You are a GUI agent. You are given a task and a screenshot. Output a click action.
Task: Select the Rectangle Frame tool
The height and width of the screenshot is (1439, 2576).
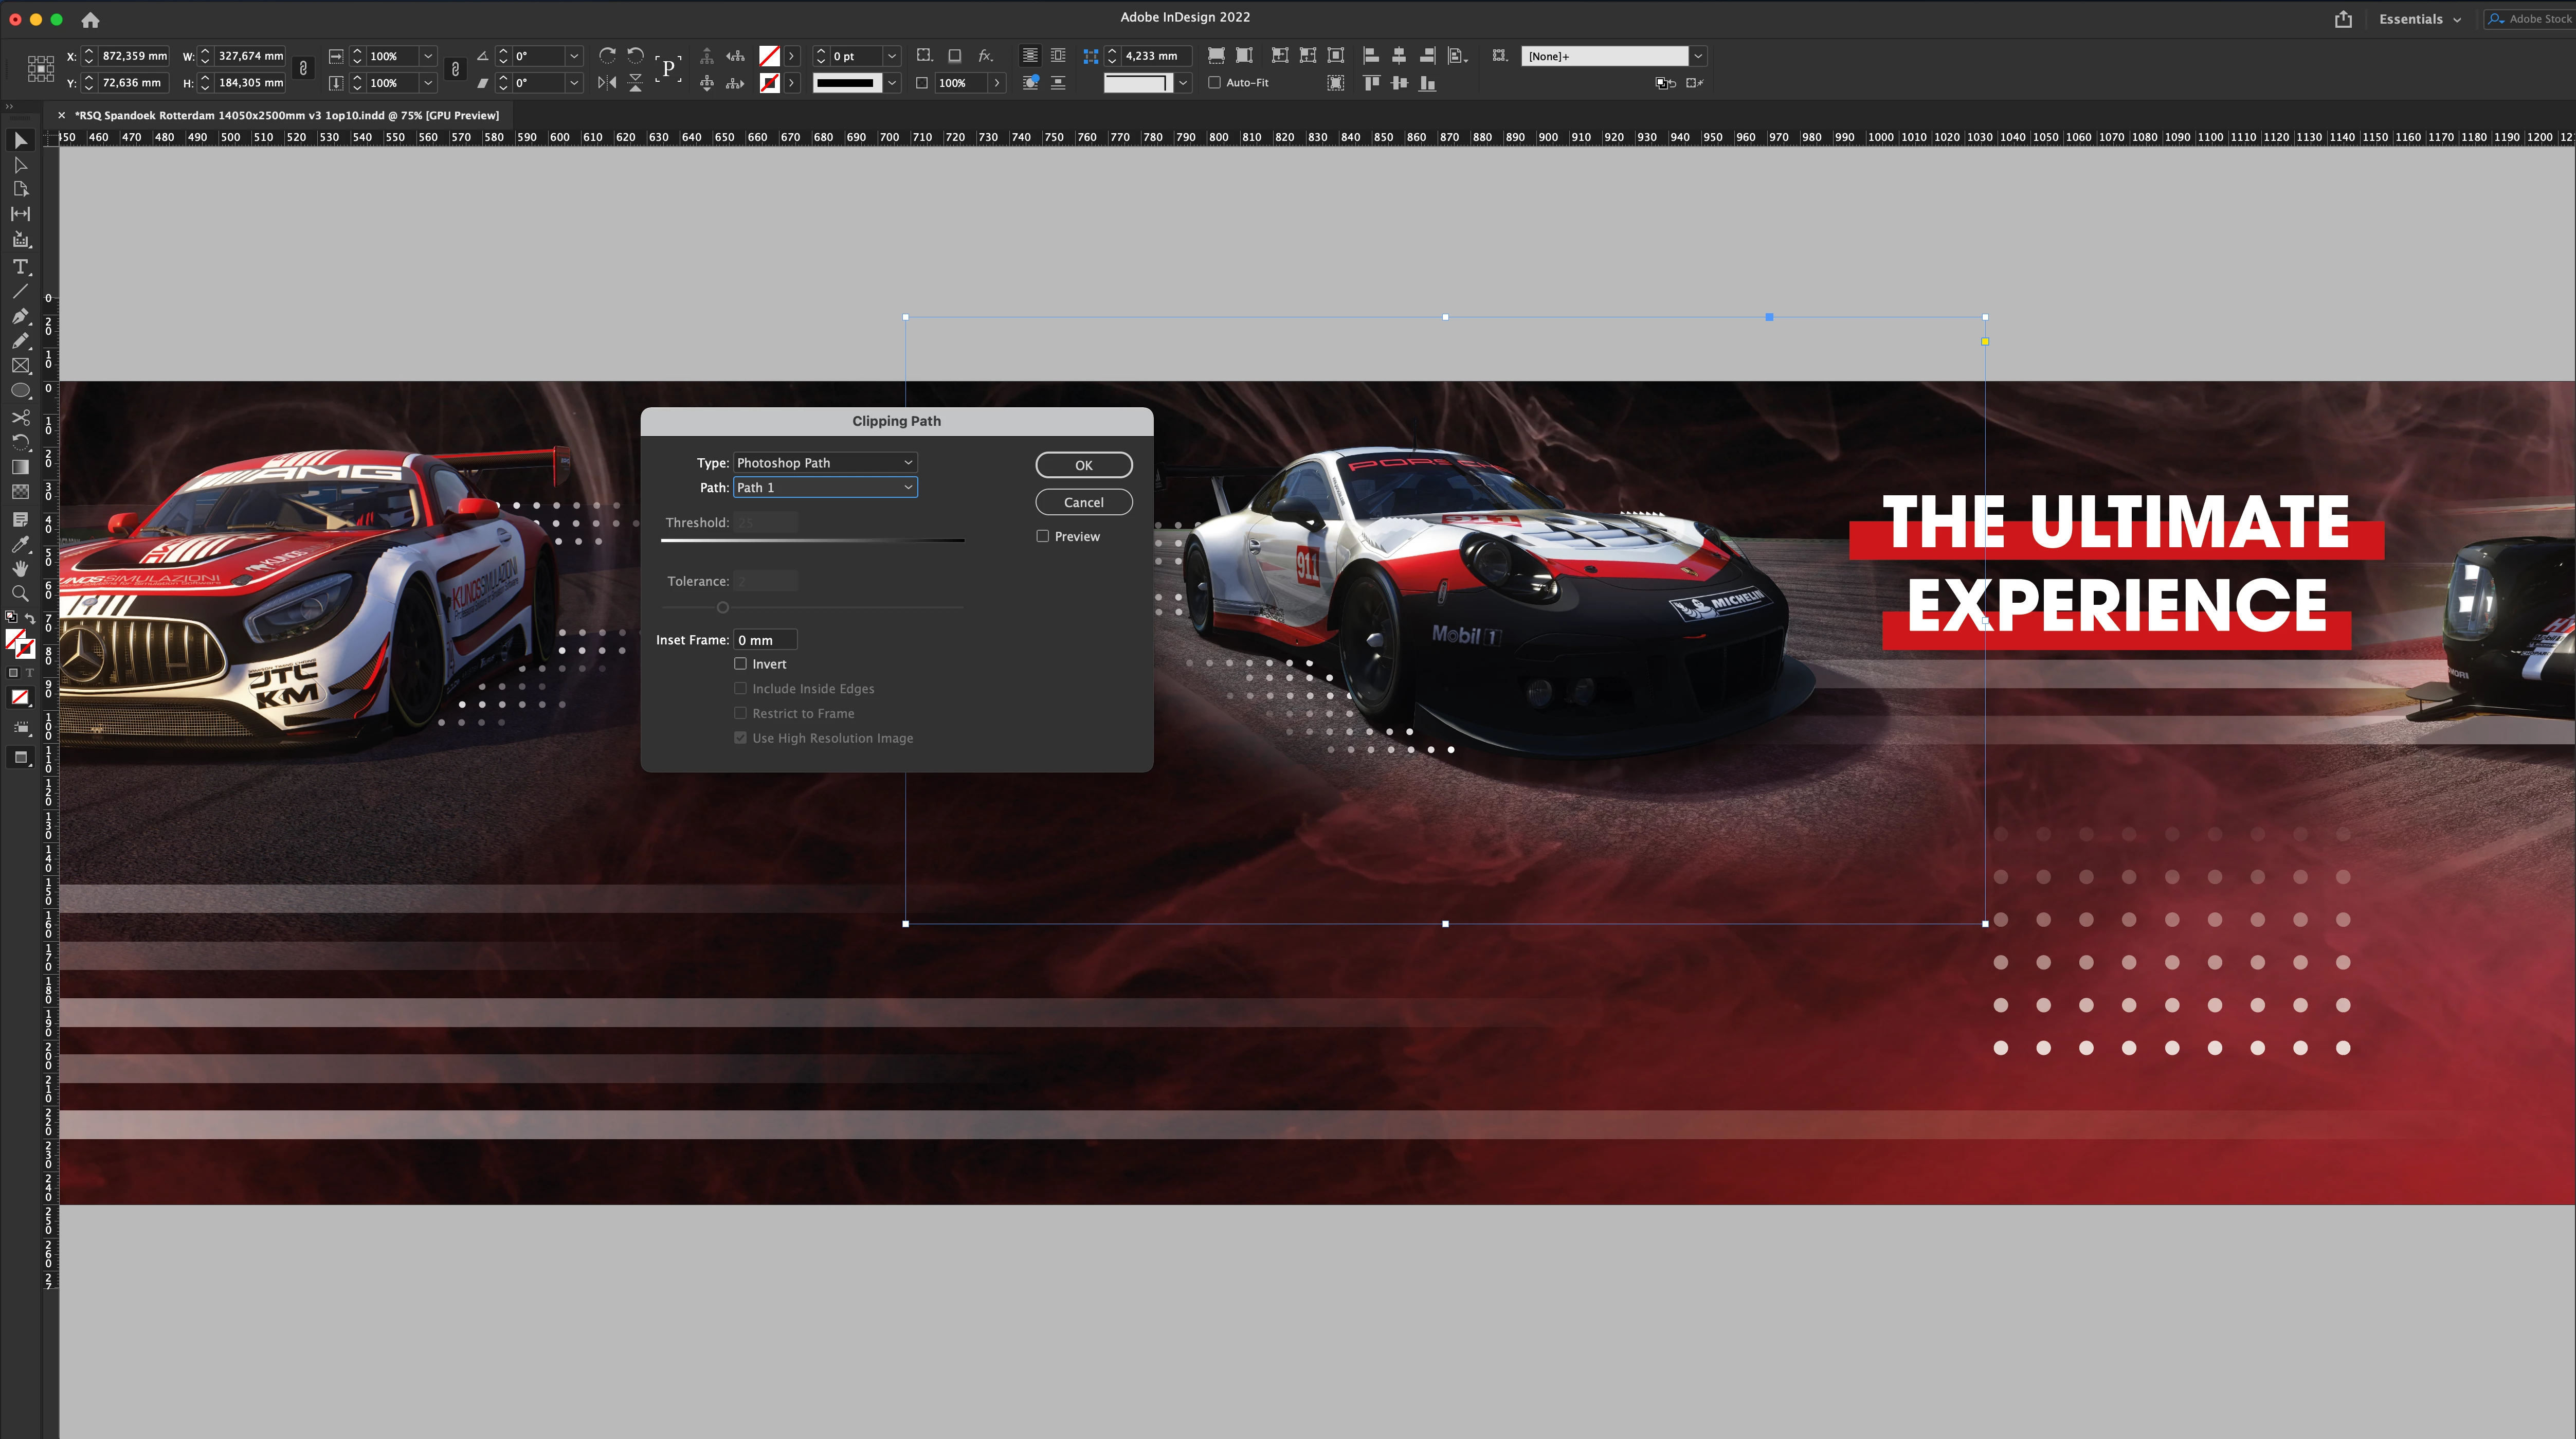click(x=20, y=366)
